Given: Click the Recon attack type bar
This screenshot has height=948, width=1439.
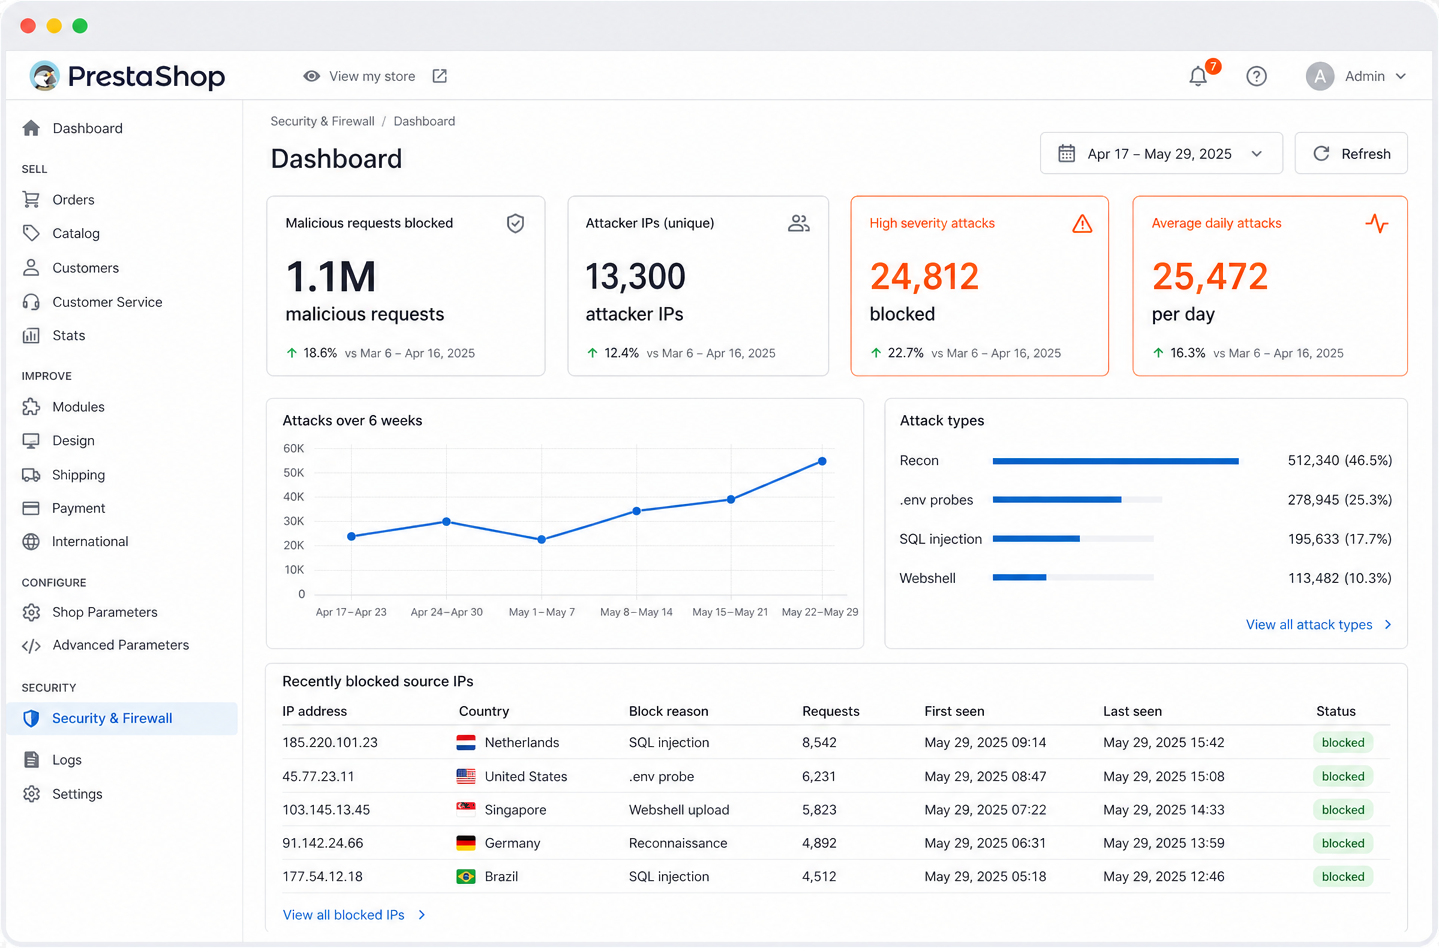Looking at the screenshot, I should point(1115,461).
